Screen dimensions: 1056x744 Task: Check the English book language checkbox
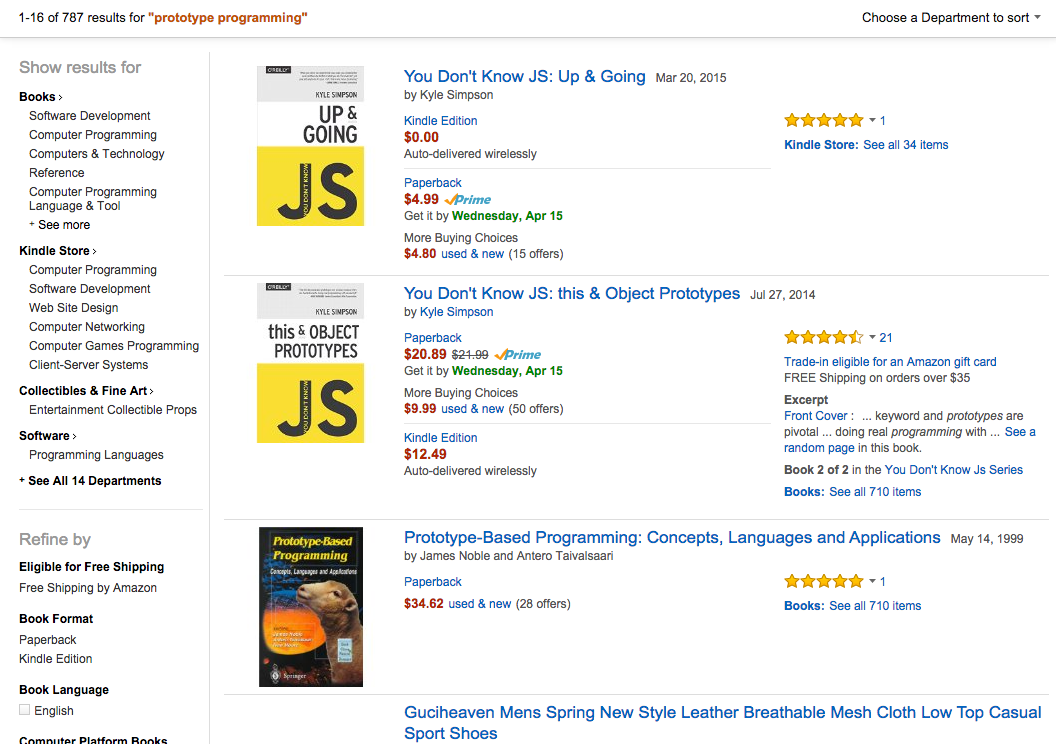[x=25, y=710]
